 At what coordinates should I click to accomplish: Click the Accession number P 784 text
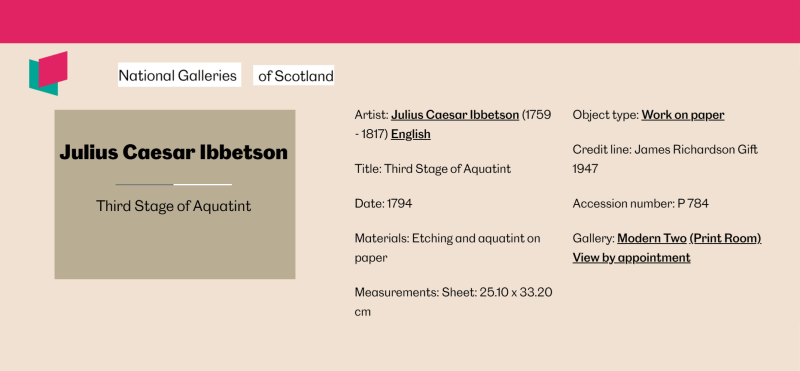(x=640, y=204)
